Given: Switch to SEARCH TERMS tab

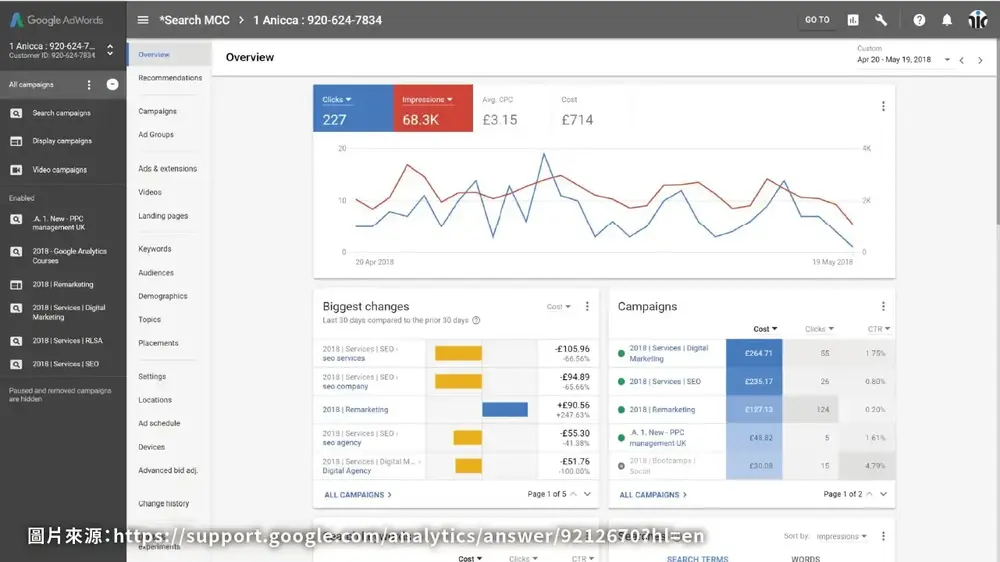Looking at the screenshot, I should click(697, 558).
